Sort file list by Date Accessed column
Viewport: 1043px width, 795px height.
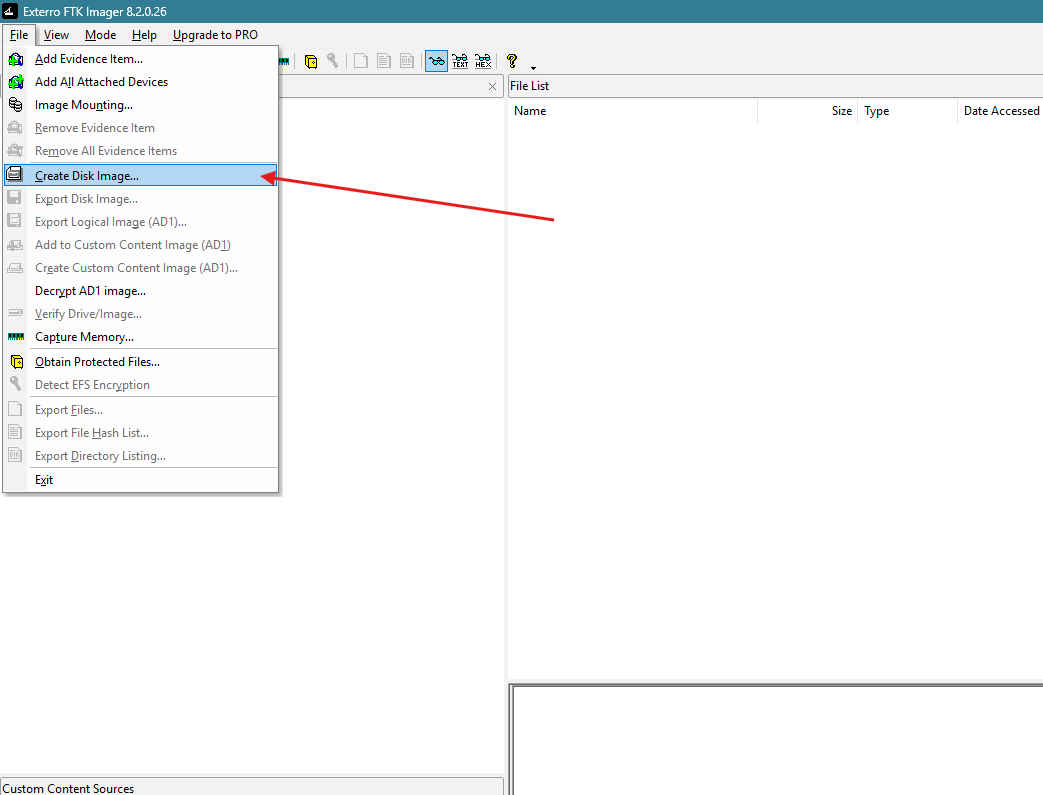(x=1000, y=111)
